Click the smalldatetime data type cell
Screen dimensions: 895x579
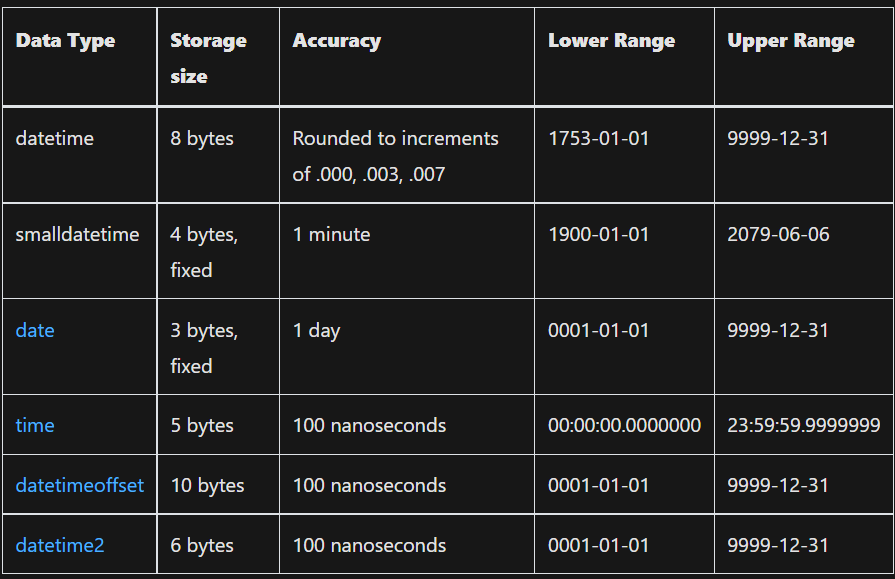point(77,234)
